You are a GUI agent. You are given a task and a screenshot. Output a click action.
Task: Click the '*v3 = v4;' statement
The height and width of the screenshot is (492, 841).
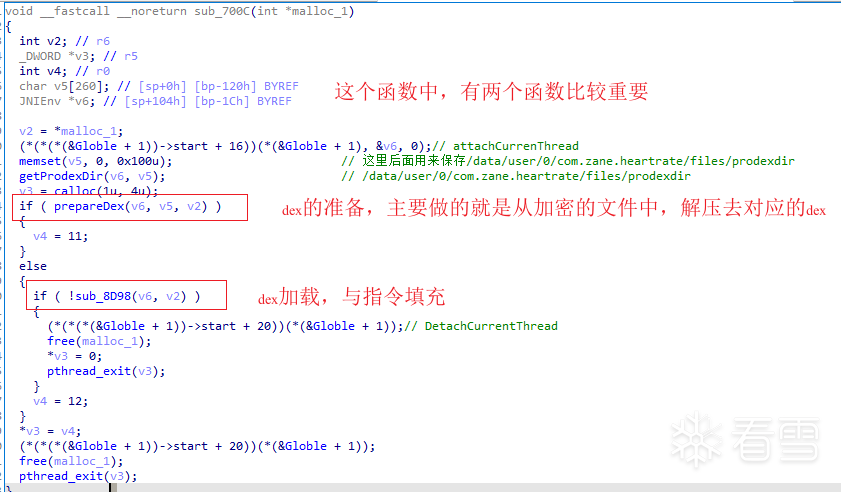[x=50, y=432]
